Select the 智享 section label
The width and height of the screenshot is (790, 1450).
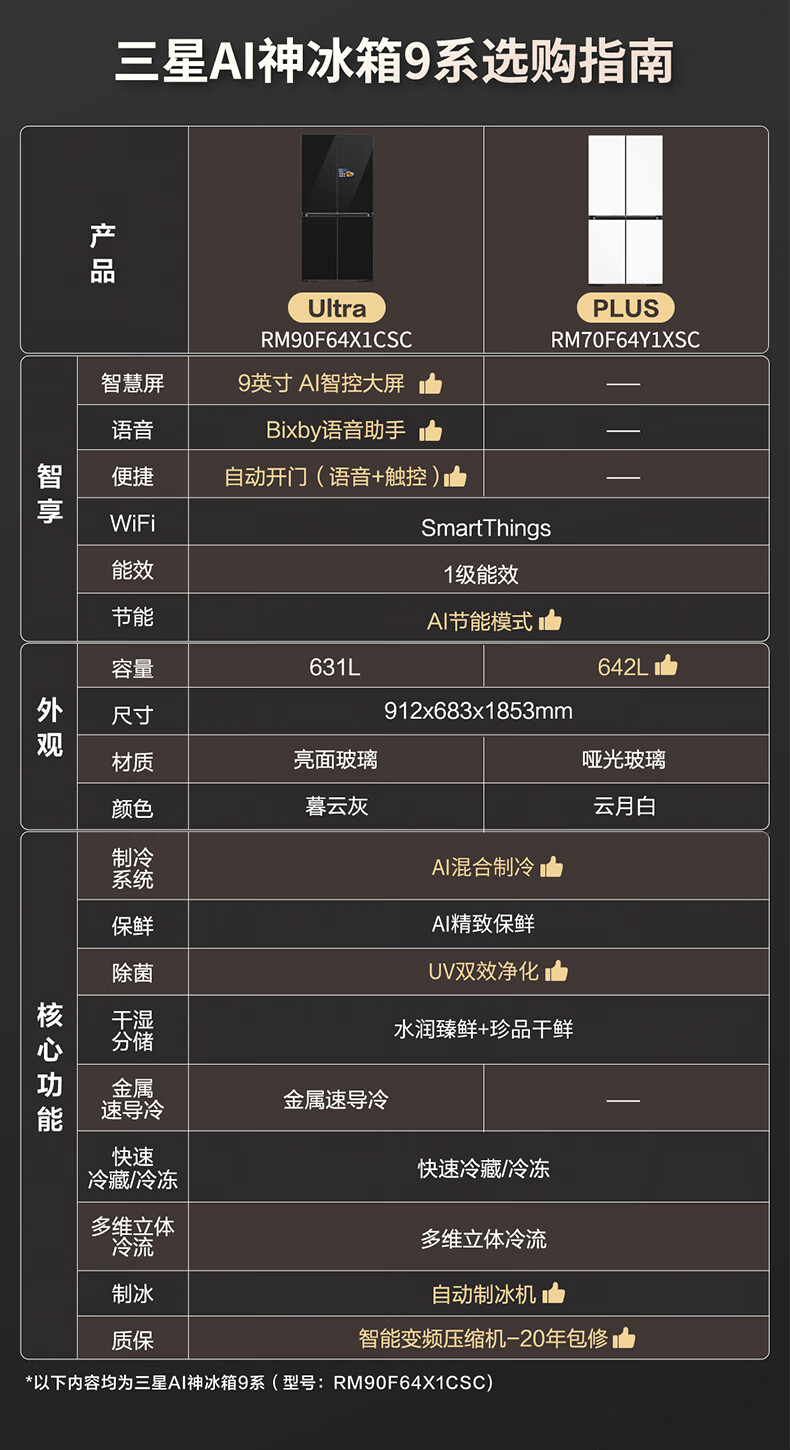coord(49,493)
